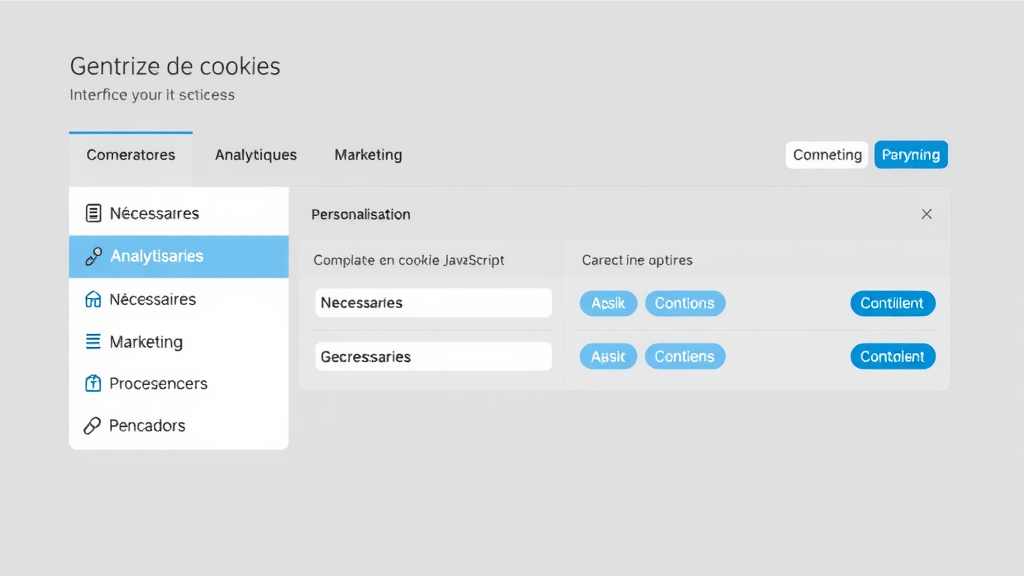Toggle the Ausic chip in the second row
The image size is (1024, 576).
pyautogui.click(x=608, y=356)
